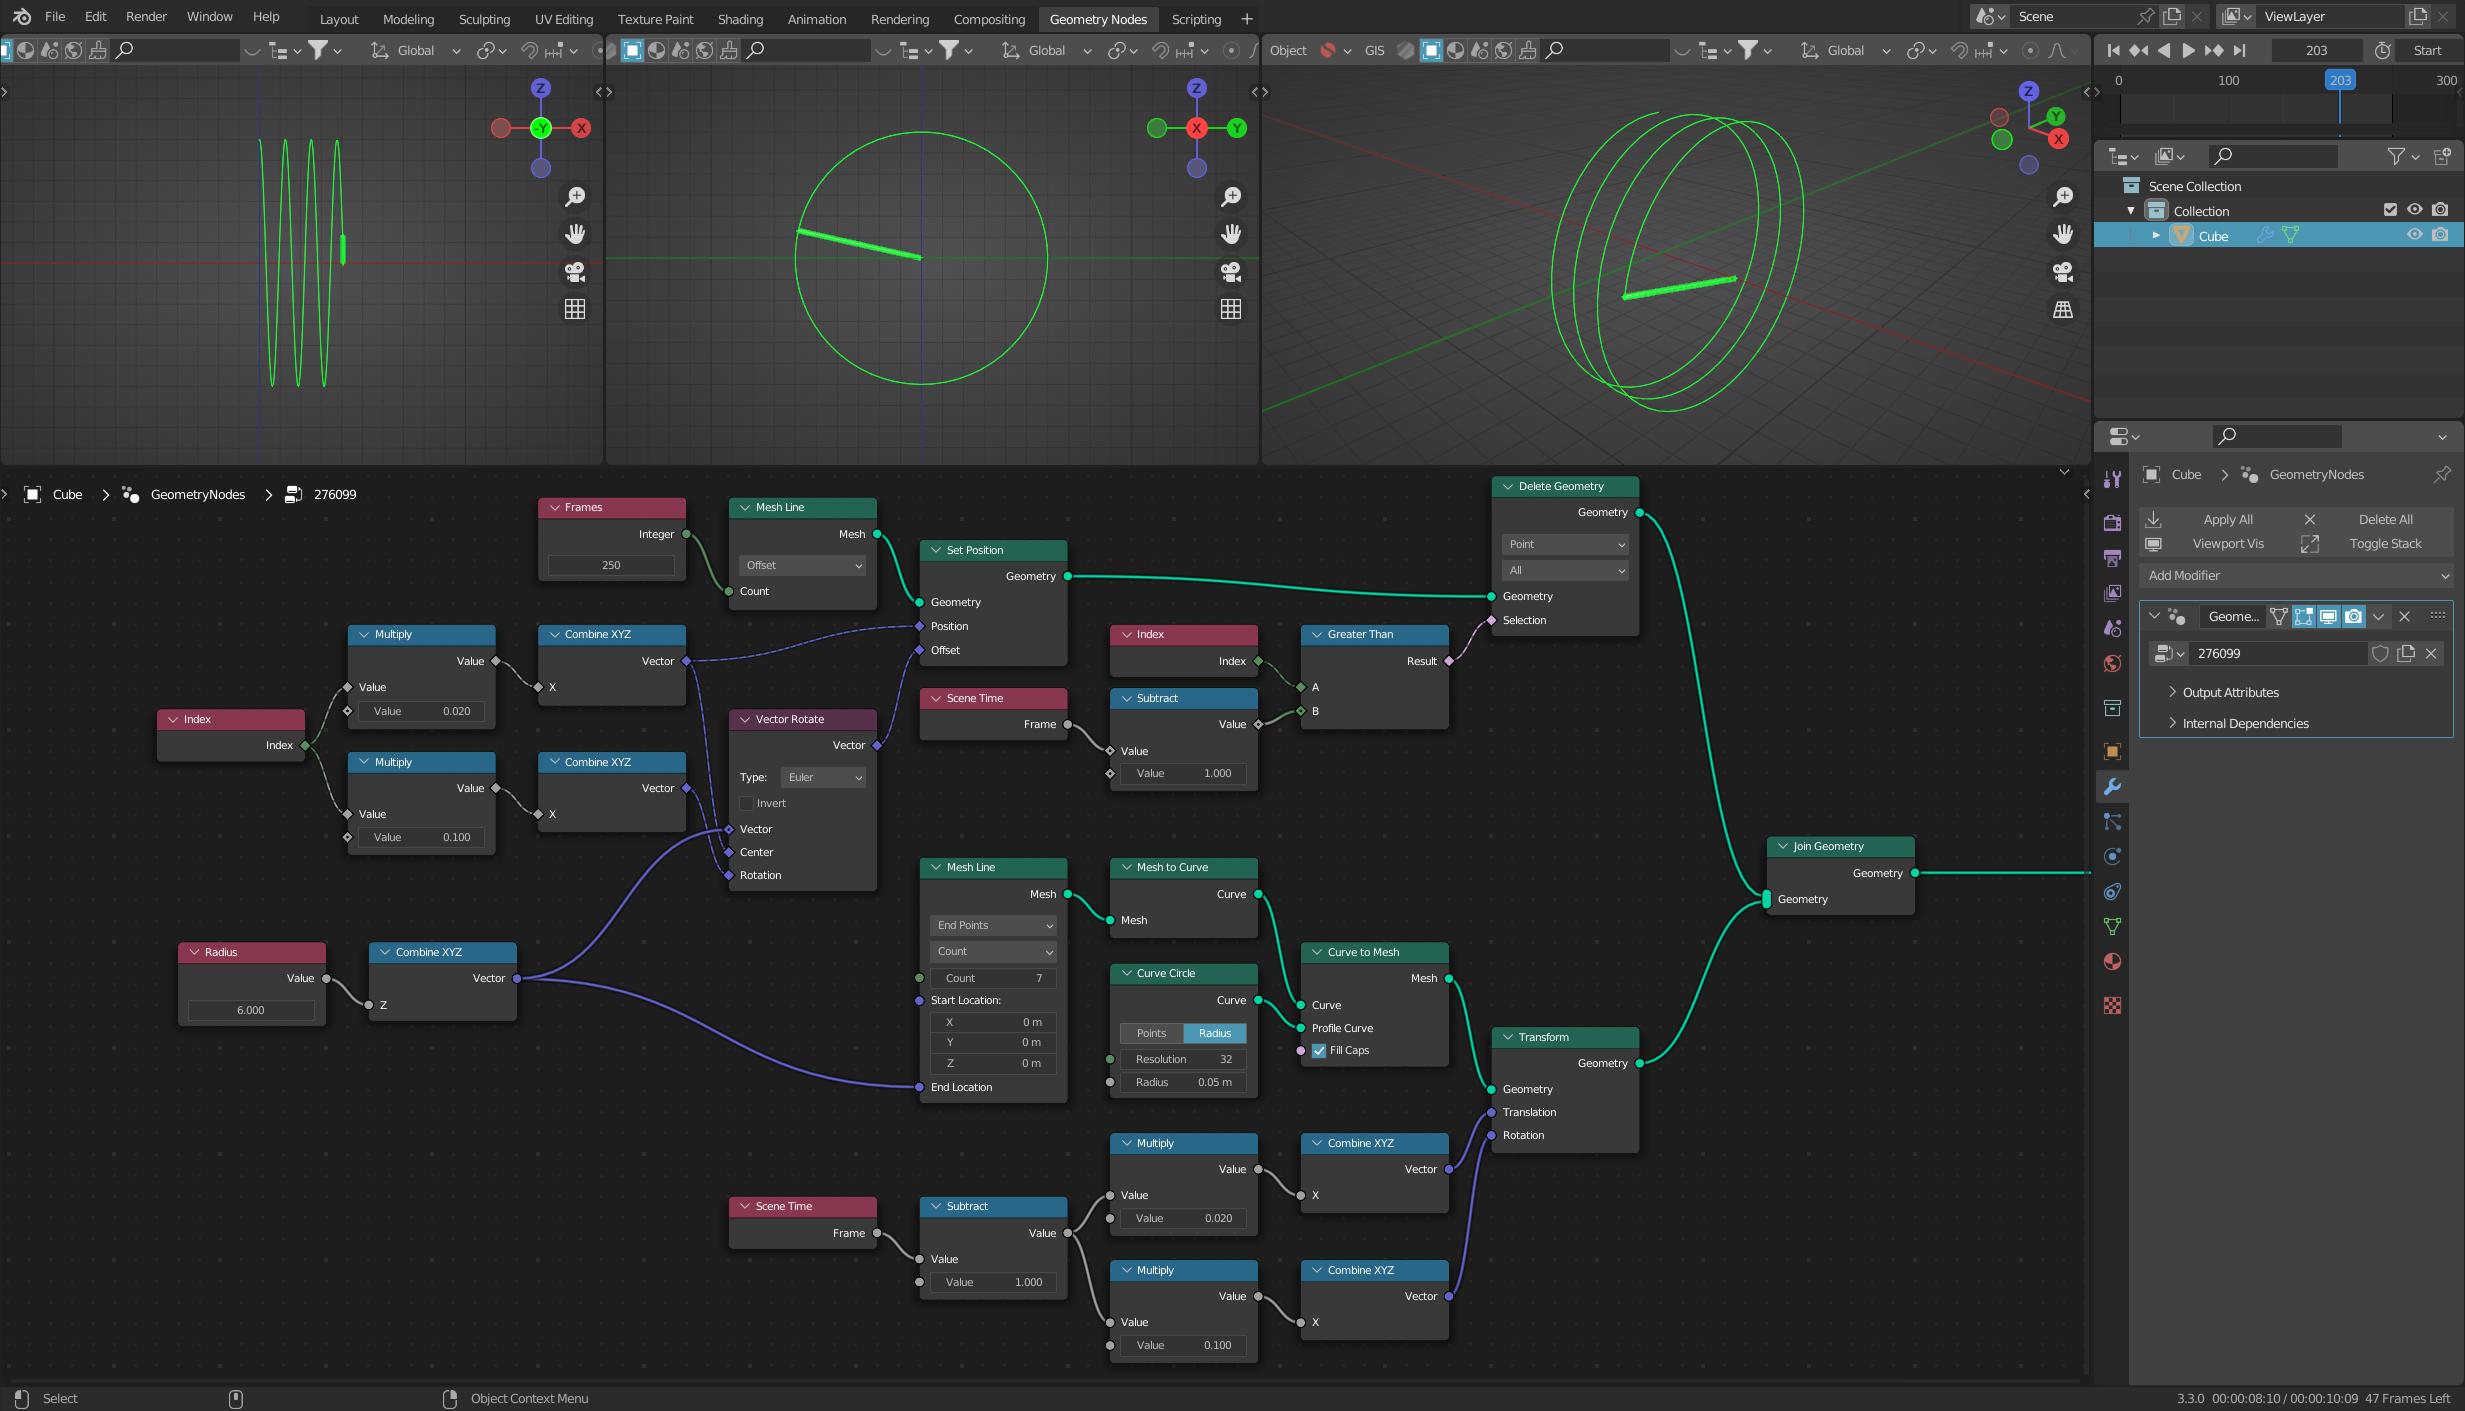Select the Modeling workspace tab
The image size is (2465, 1411).
(x=408, y=19)
